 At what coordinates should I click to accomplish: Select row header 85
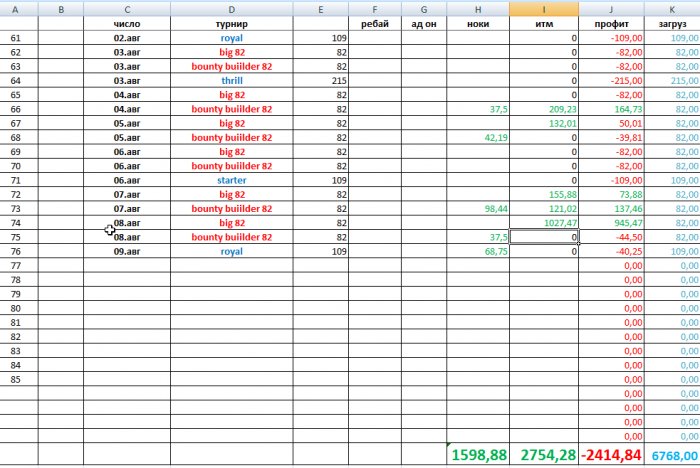16,380
